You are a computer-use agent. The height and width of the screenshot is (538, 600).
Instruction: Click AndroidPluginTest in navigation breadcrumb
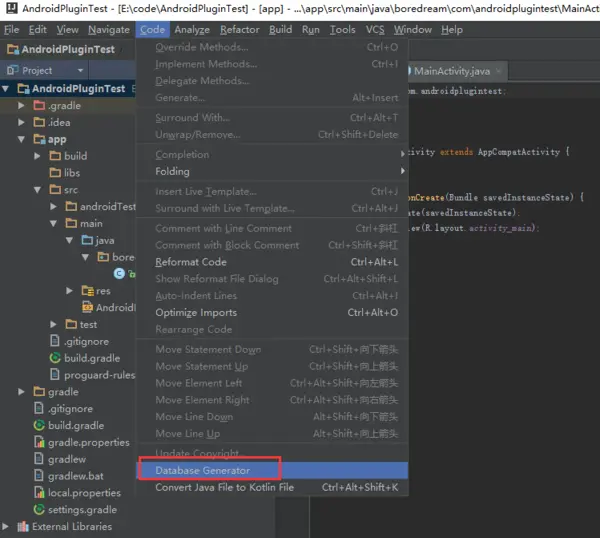(x=68, y=49)
